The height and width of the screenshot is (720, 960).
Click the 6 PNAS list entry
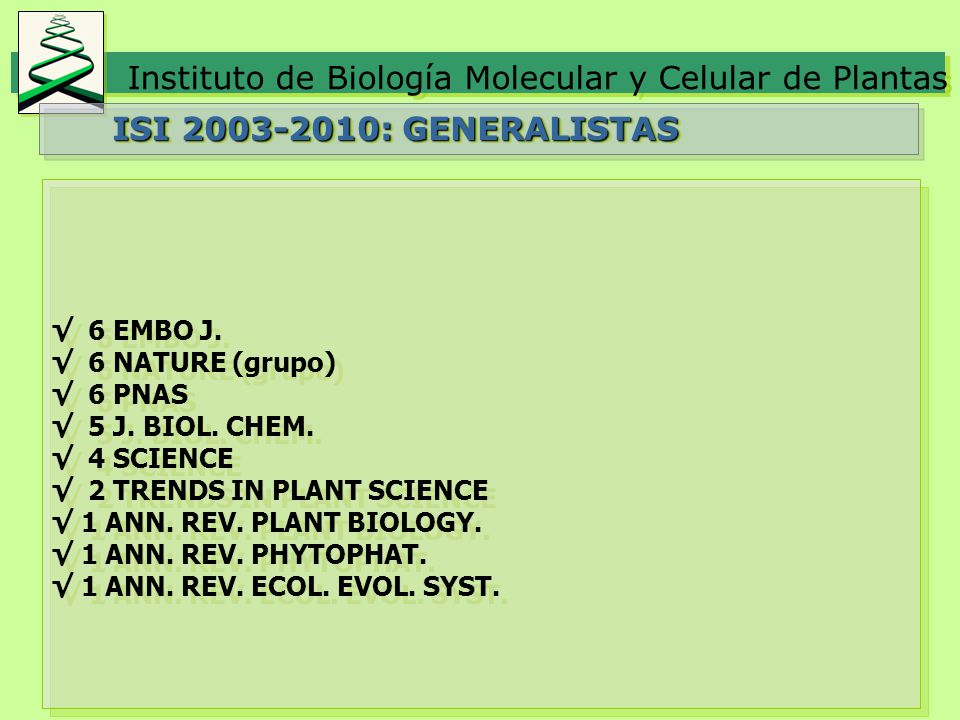(x=138, y=394)
